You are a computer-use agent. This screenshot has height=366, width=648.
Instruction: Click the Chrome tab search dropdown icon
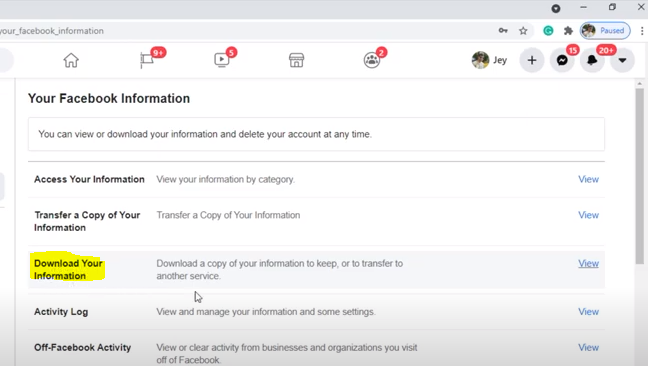point(556,8)
